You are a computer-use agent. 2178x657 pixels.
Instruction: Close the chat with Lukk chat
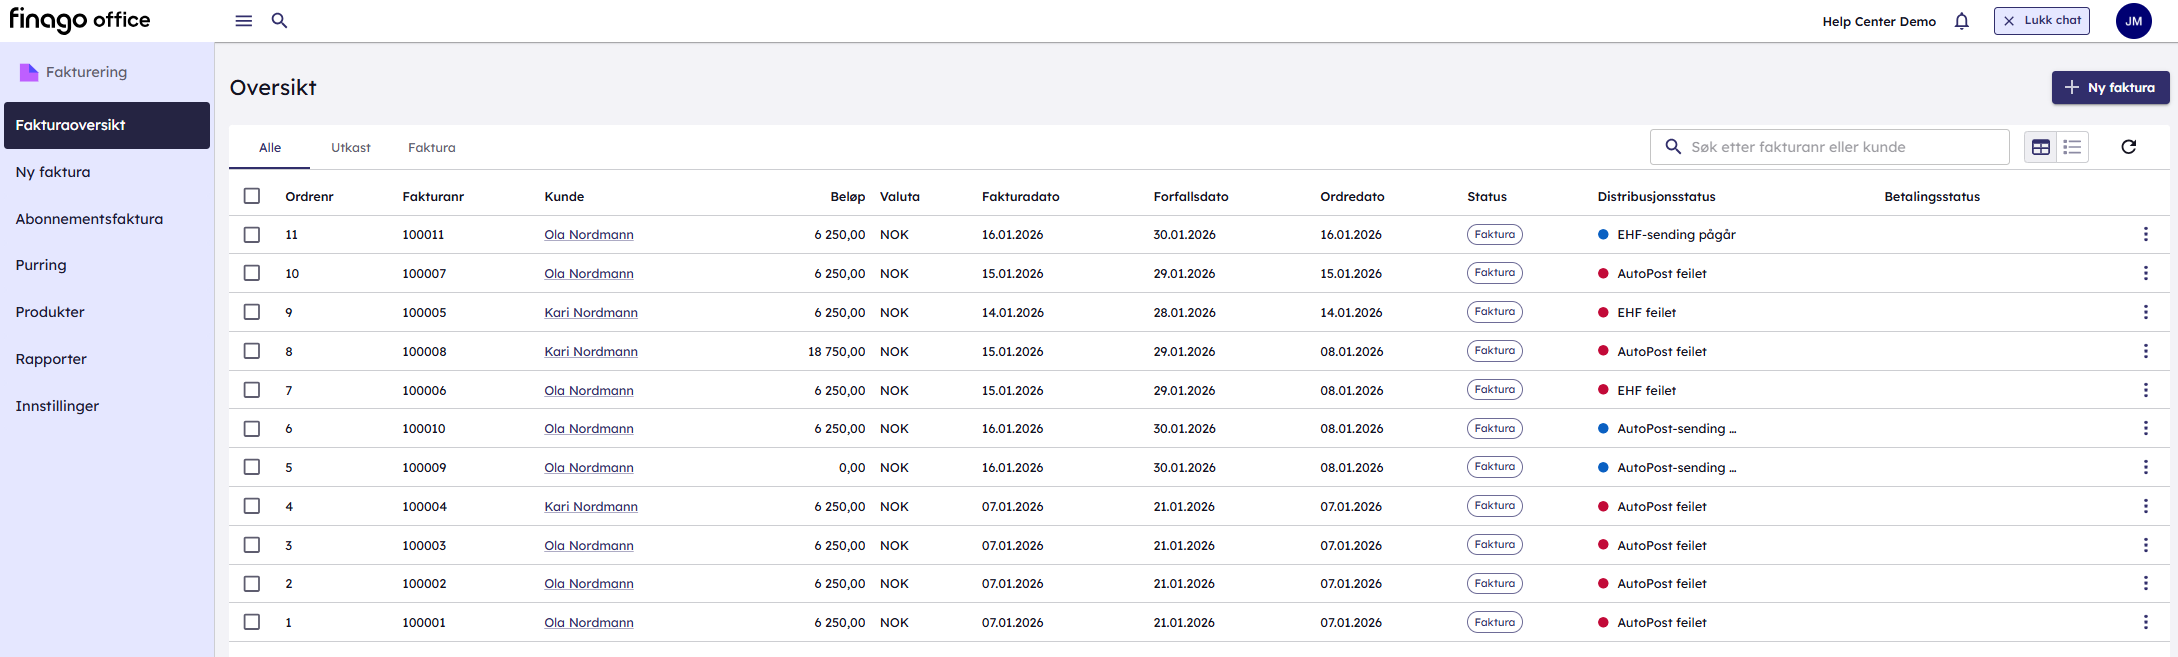[x=2041, y=21]
